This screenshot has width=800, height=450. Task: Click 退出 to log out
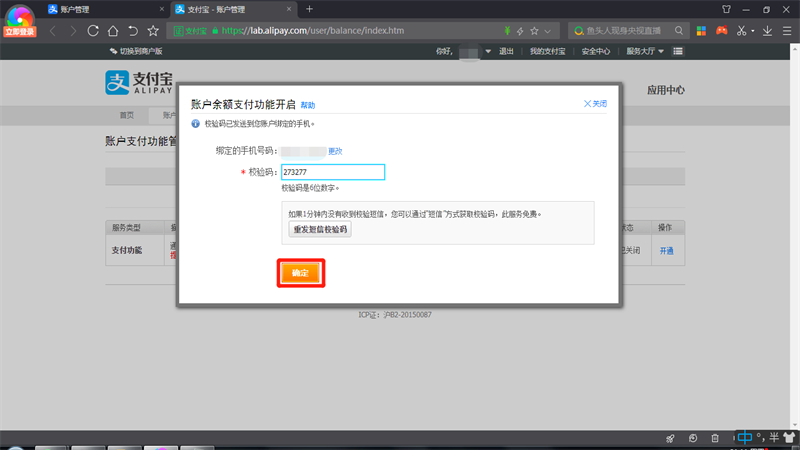[506, 51]
